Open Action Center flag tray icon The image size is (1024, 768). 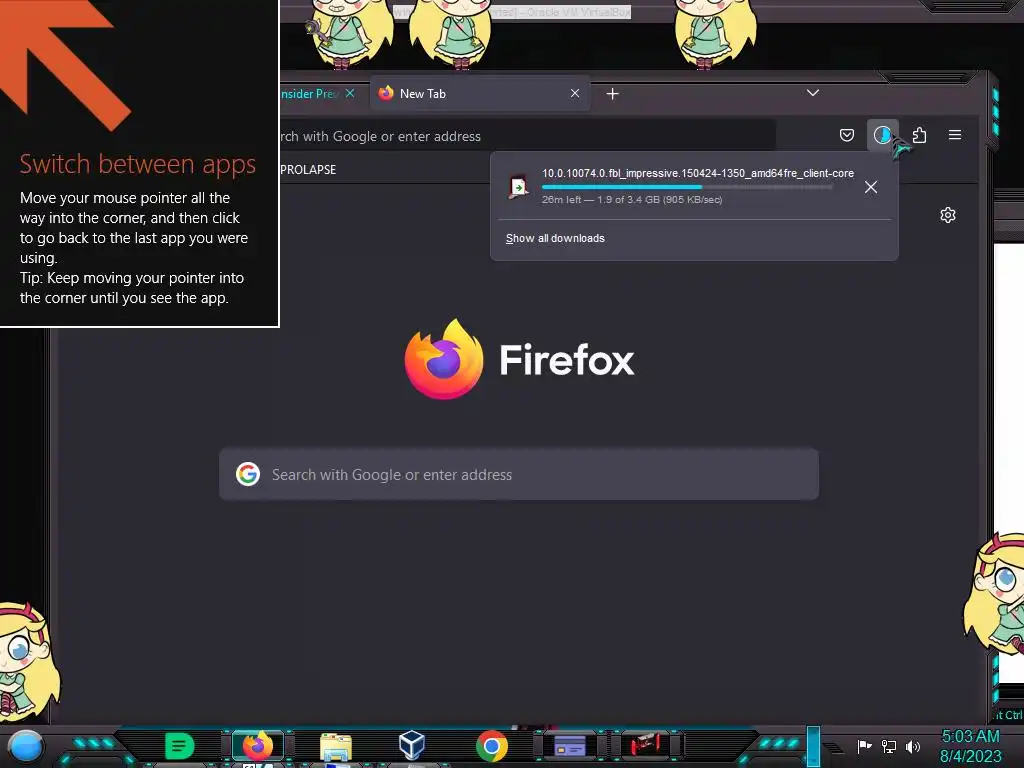pyautogui.click(x=865, y=746)
